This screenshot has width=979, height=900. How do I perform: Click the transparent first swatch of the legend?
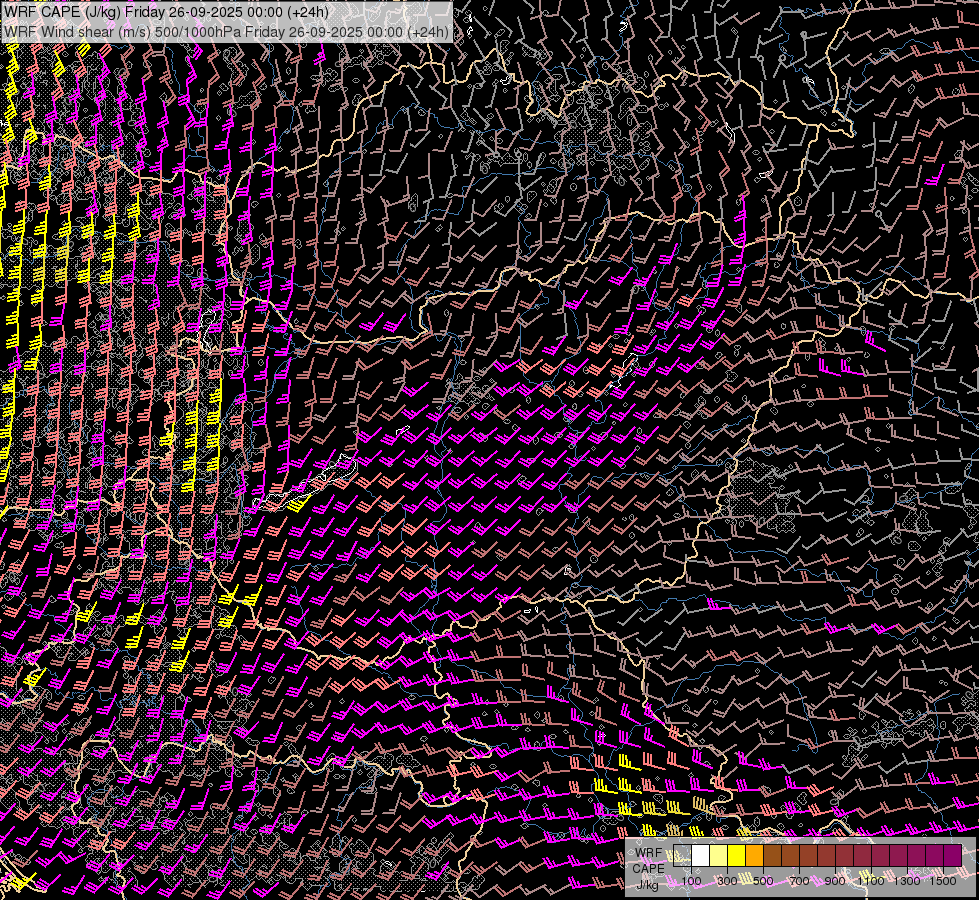click(x=683, y=856)
